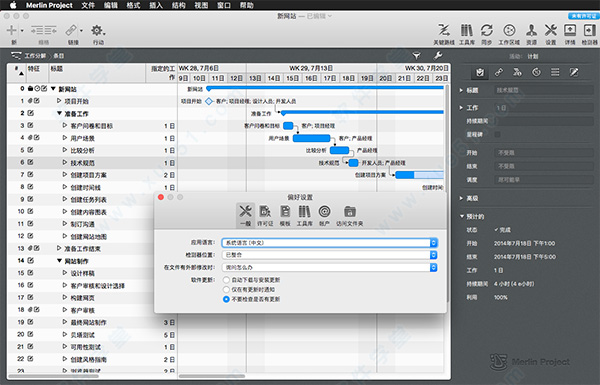Open the 工作区域 workspace toolbar icon
Screen dimensions: 600x385
(509, 30)
